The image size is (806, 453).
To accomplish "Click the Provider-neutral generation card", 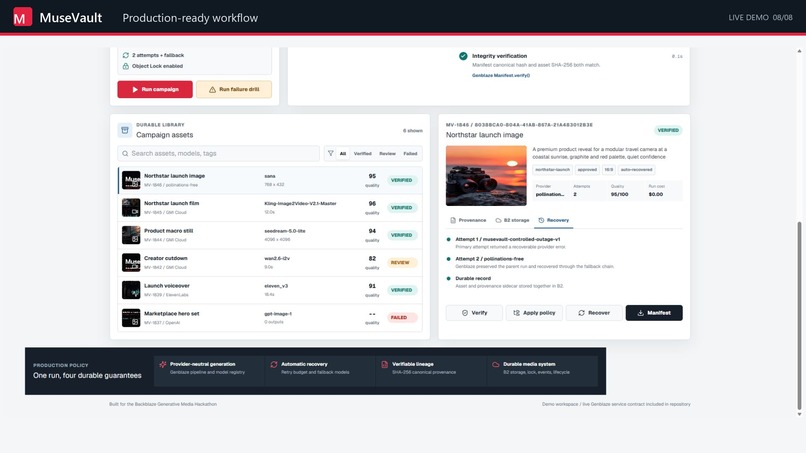I will 209,371.
